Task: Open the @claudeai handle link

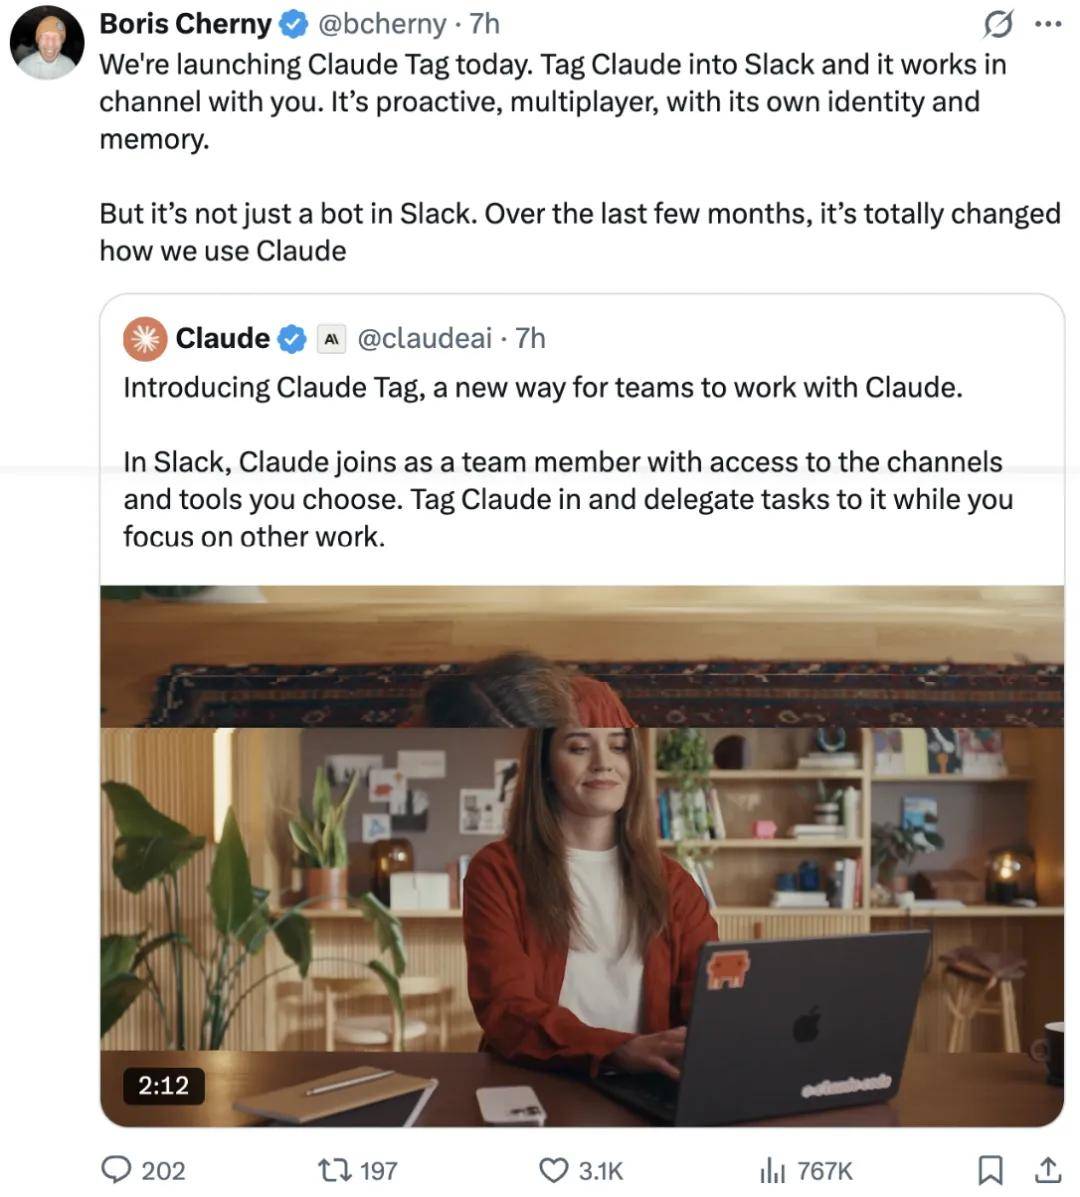Action: 425,338
